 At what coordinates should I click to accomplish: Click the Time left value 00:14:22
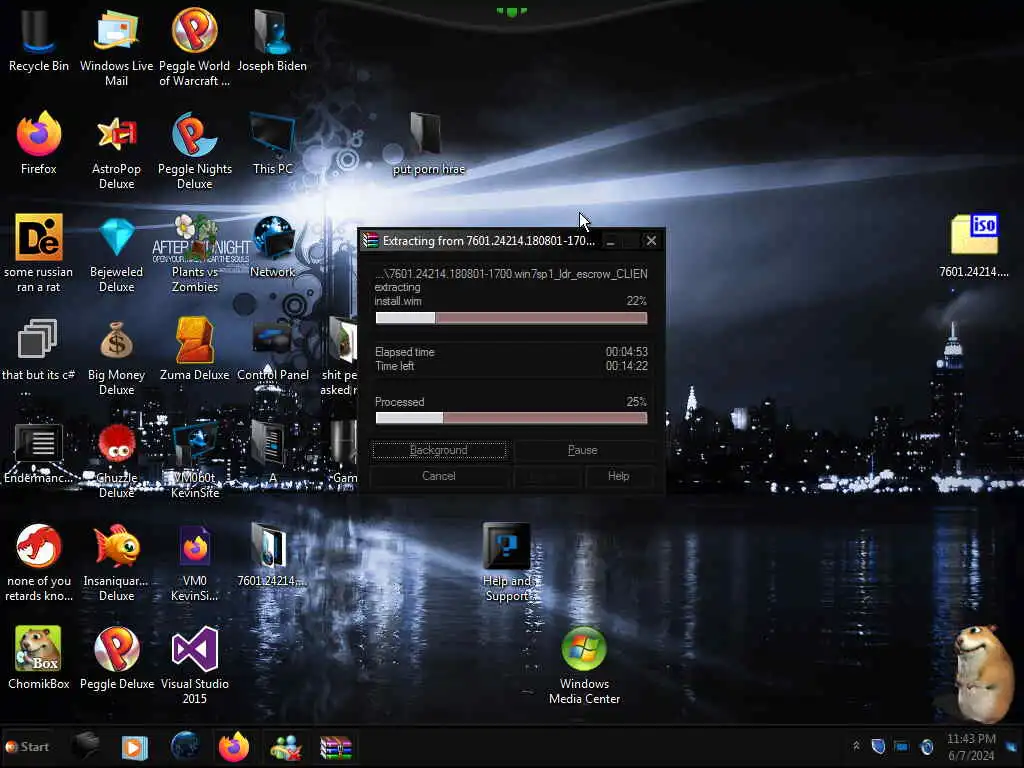[x=626, y=366]
